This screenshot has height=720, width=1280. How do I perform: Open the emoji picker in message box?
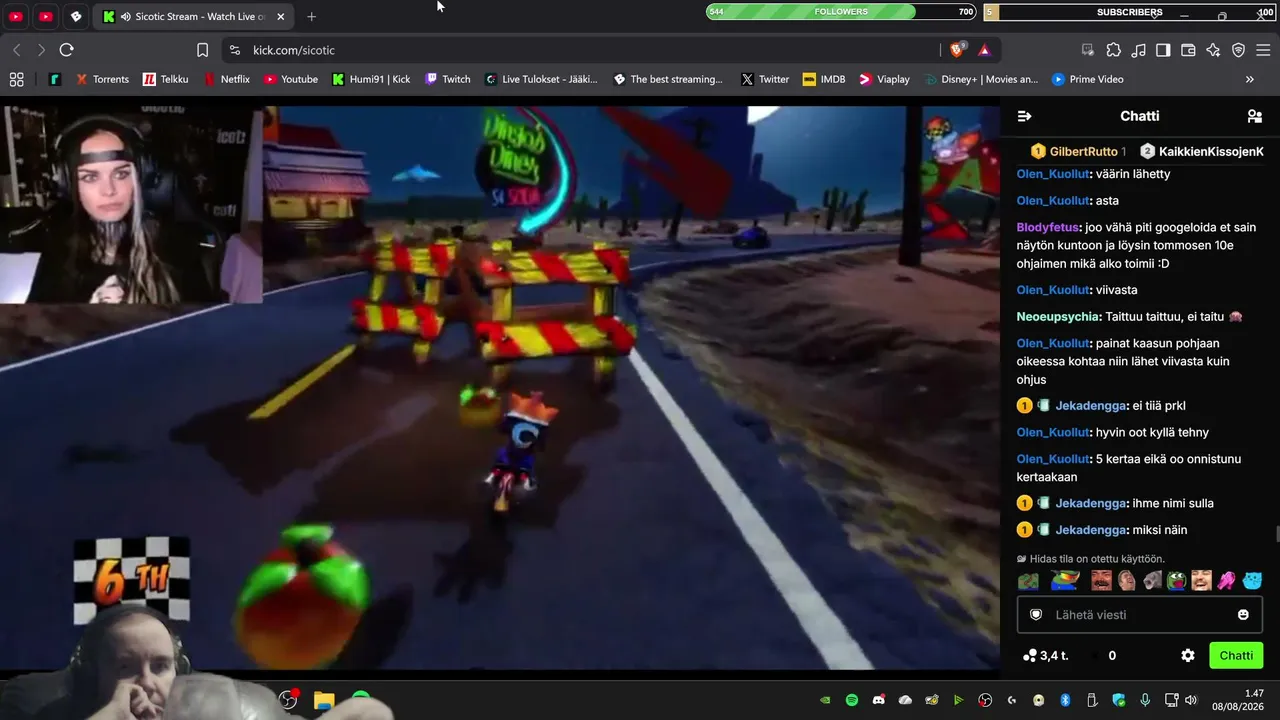(1243, 615)
